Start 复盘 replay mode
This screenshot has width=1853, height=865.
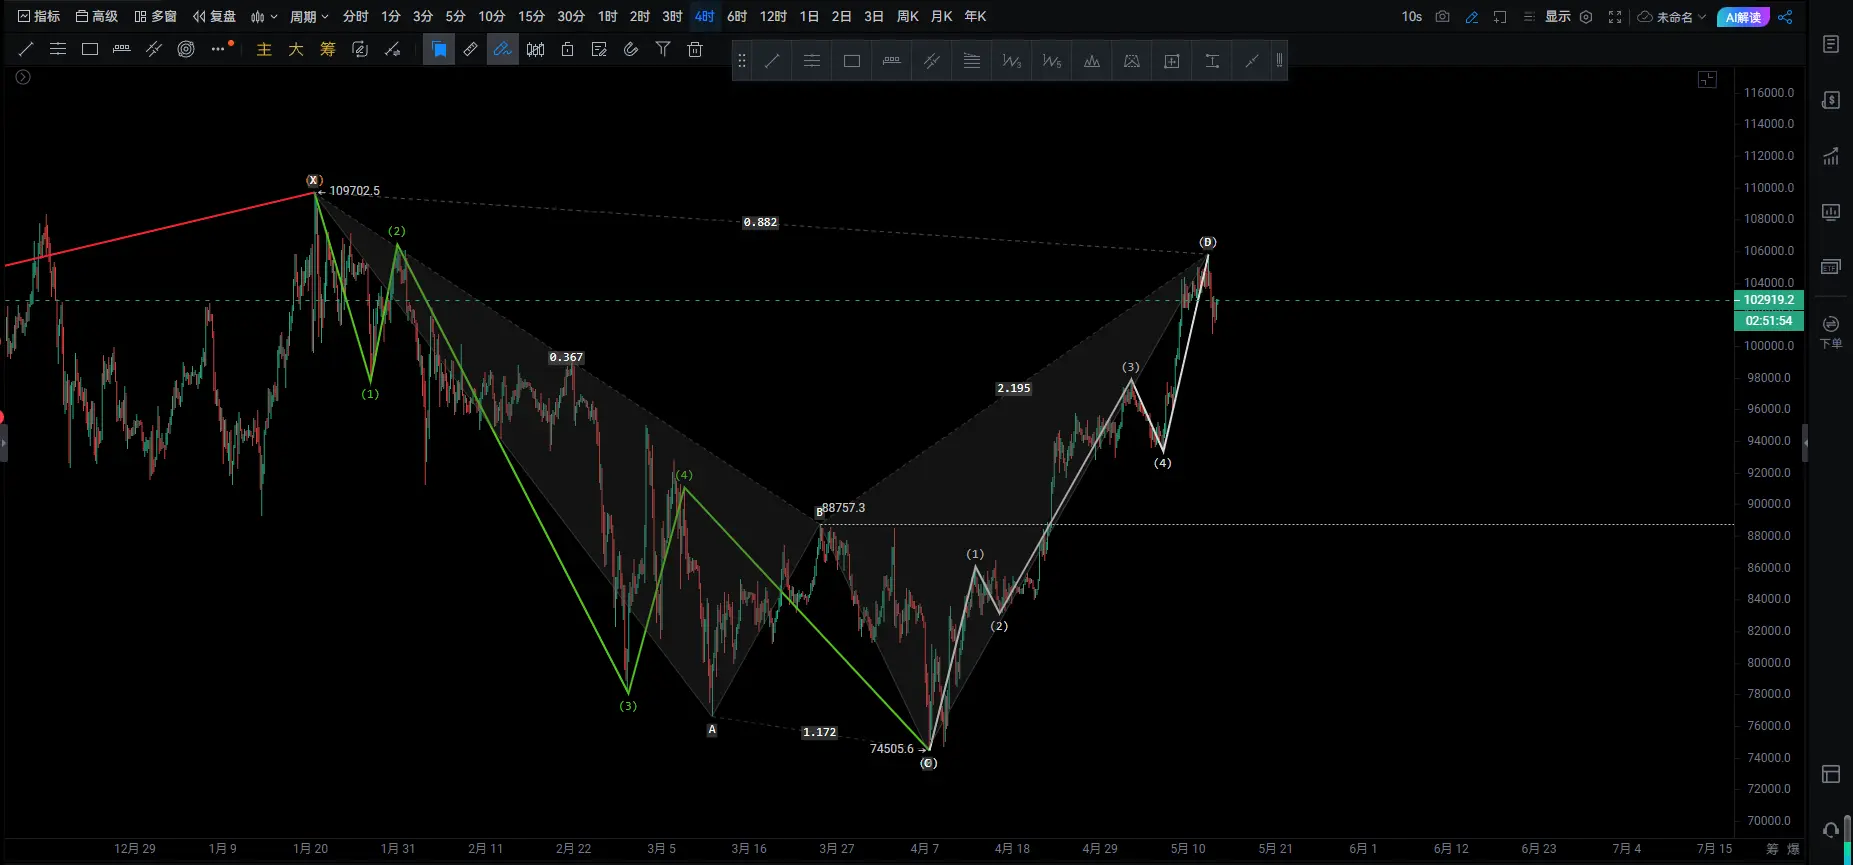point(215,16)
